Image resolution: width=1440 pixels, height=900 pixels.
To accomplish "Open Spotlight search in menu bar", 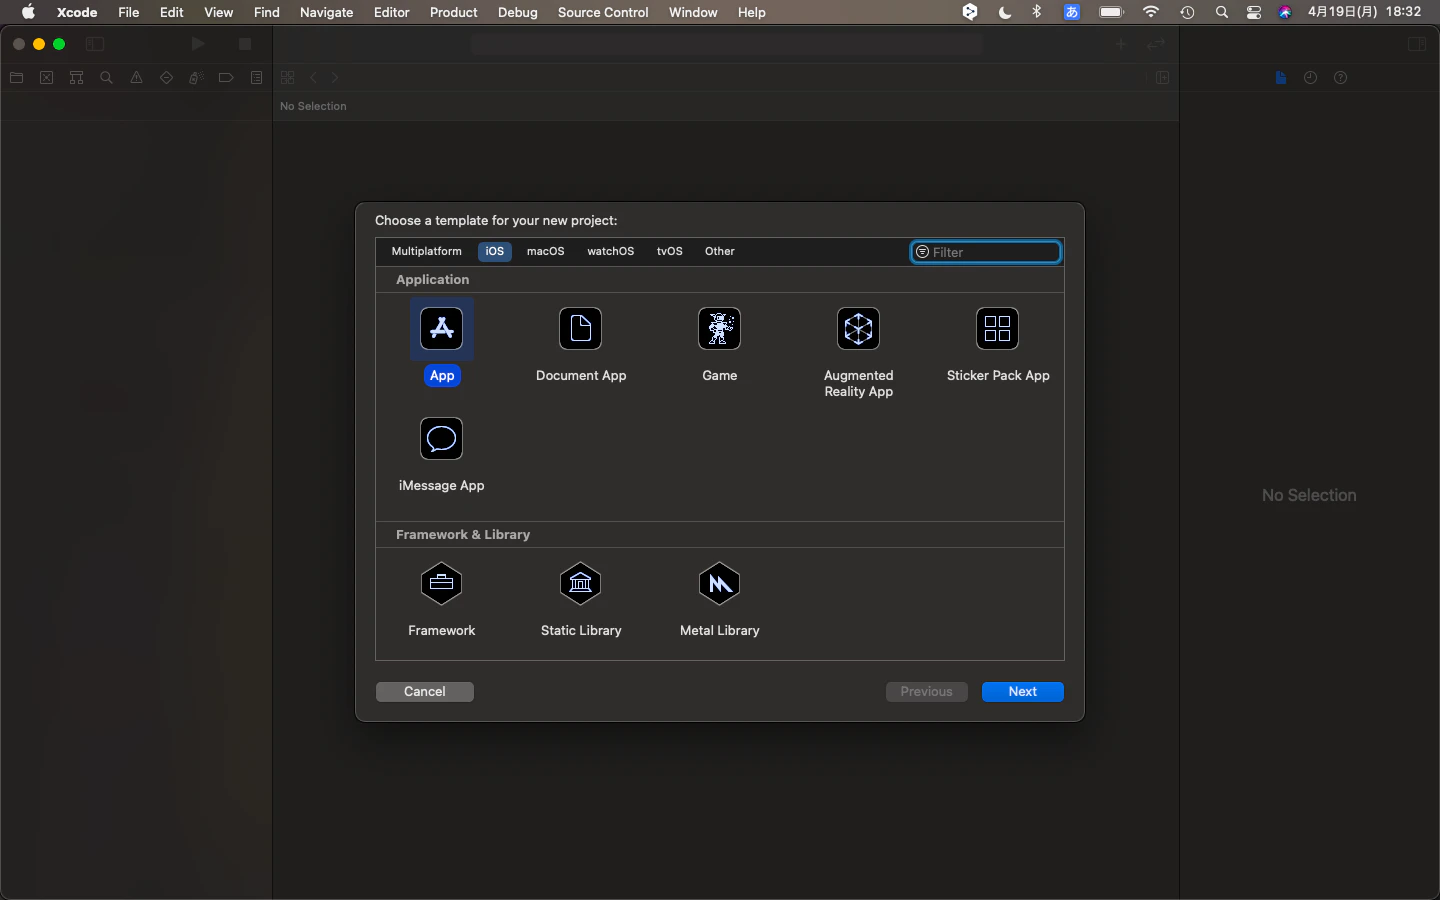I will pyautogui.click(x=1221, y=12).
